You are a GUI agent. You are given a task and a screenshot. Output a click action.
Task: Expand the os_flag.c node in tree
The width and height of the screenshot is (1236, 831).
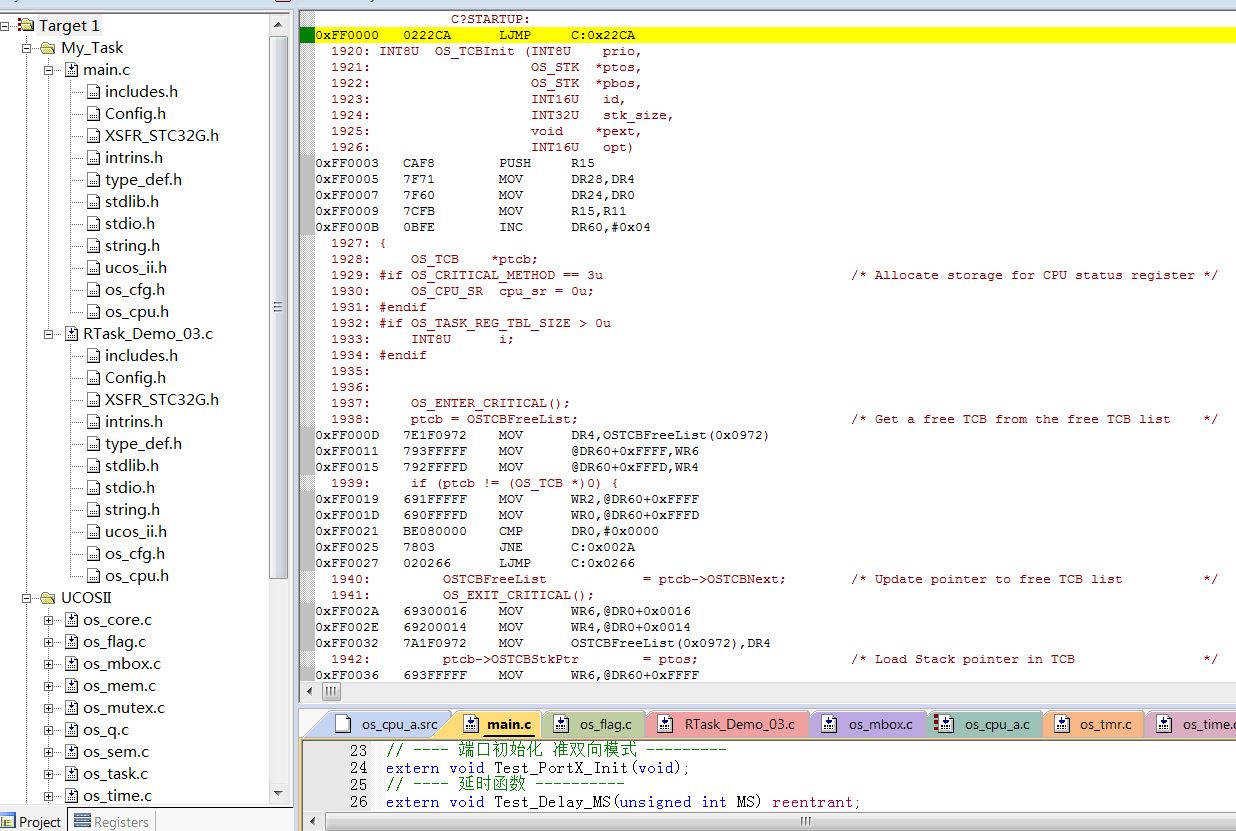[48, 642]
